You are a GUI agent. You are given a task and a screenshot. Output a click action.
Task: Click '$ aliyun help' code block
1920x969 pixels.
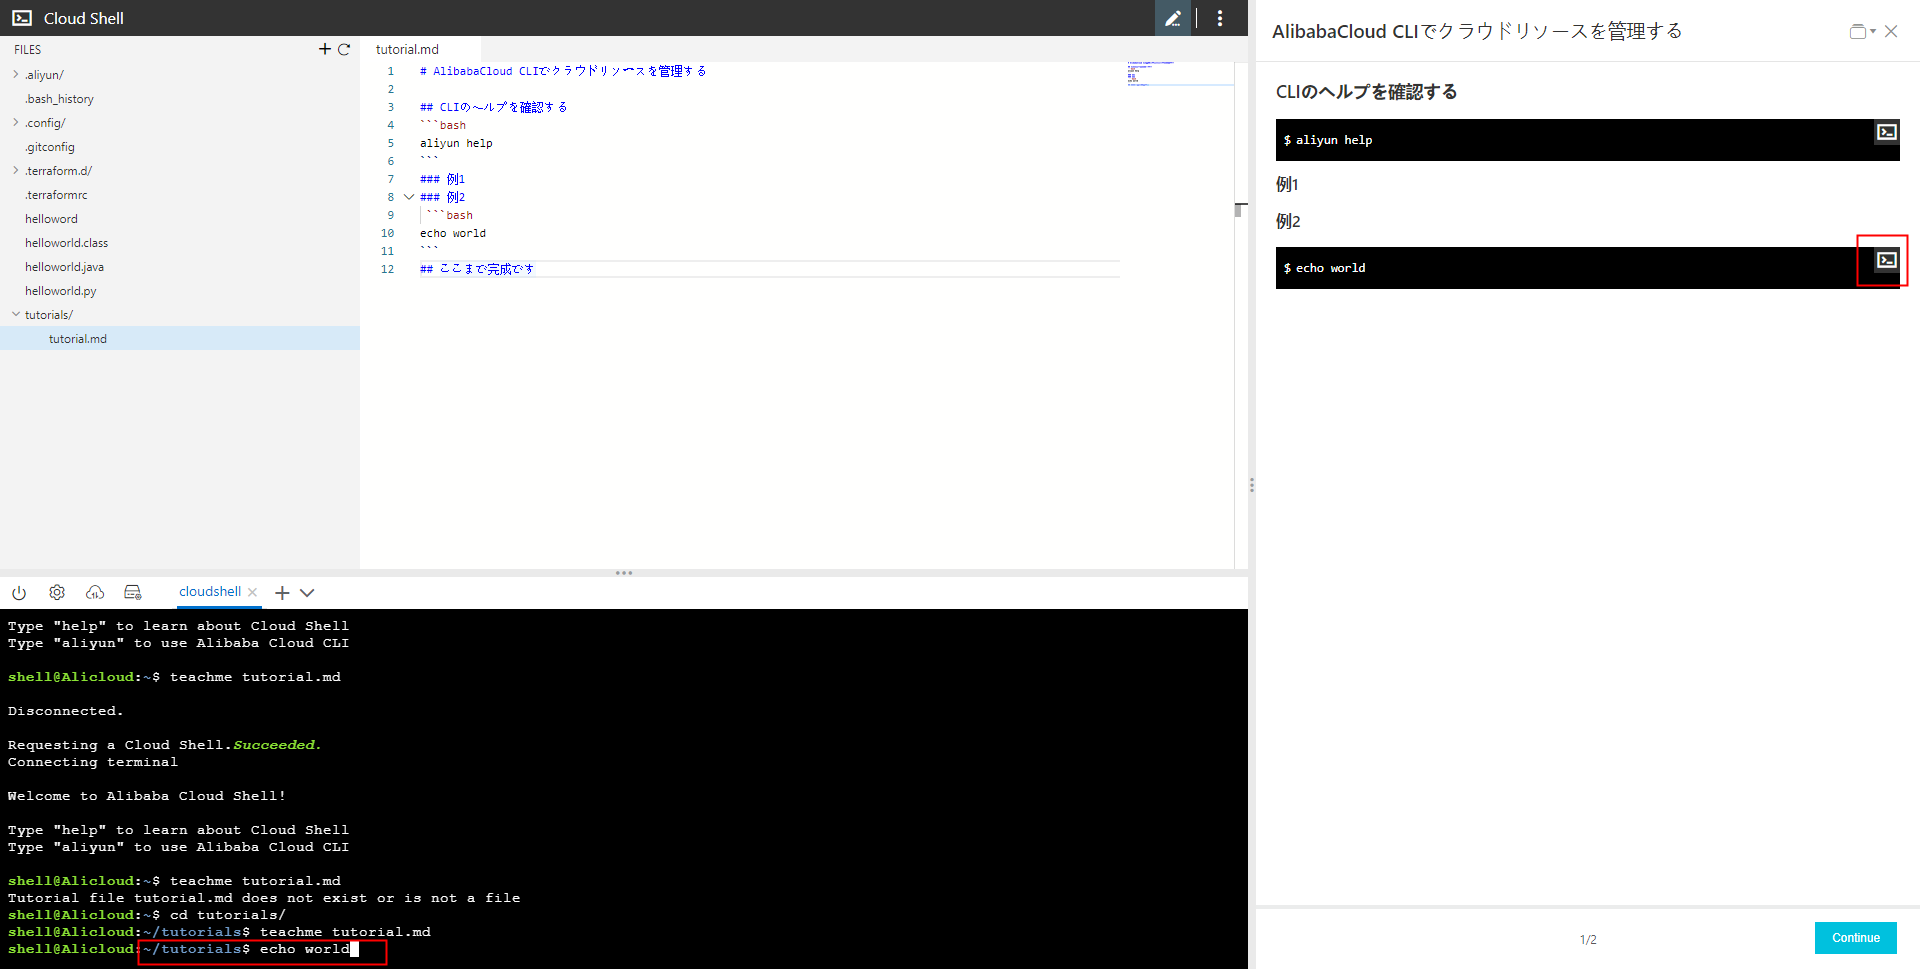[x=1587, y=140]
